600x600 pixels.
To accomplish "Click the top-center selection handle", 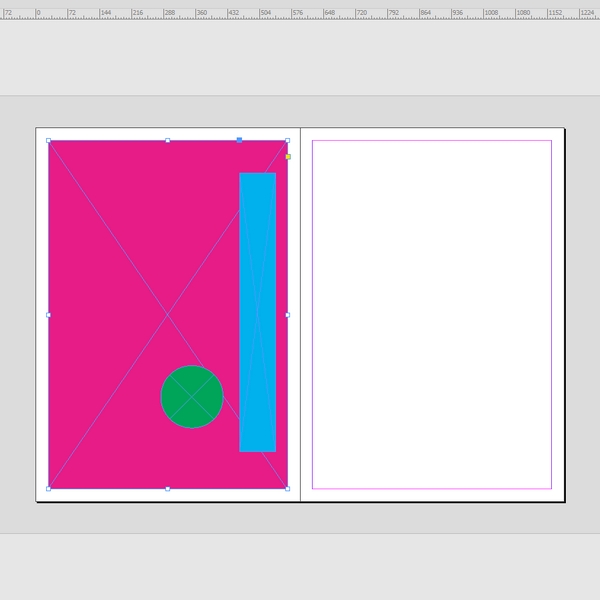I will pyautogui.click(x=167, y=140).
